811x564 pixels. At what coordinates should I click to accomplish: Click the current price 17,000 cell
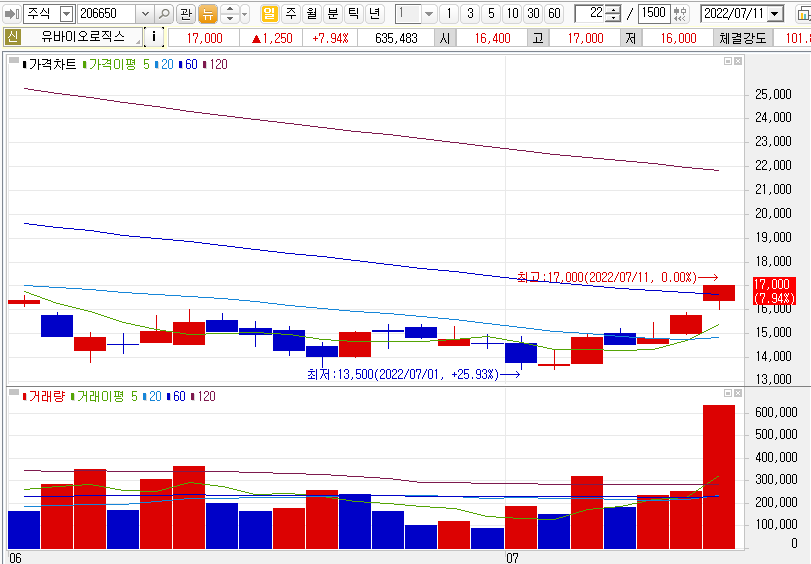204,38
